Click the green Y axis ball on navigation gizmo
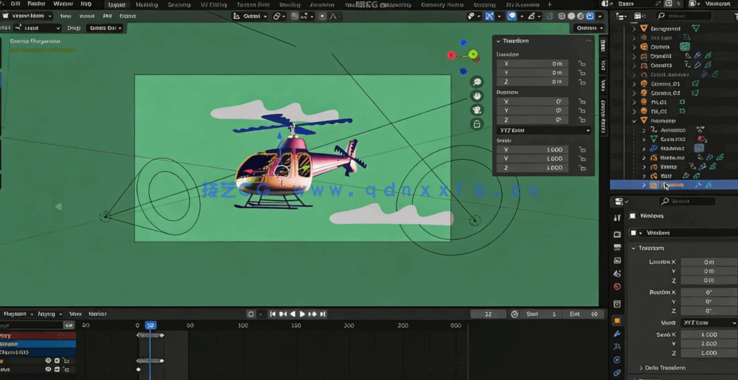This screenshot has height=380, width=738. click(473, 54)
